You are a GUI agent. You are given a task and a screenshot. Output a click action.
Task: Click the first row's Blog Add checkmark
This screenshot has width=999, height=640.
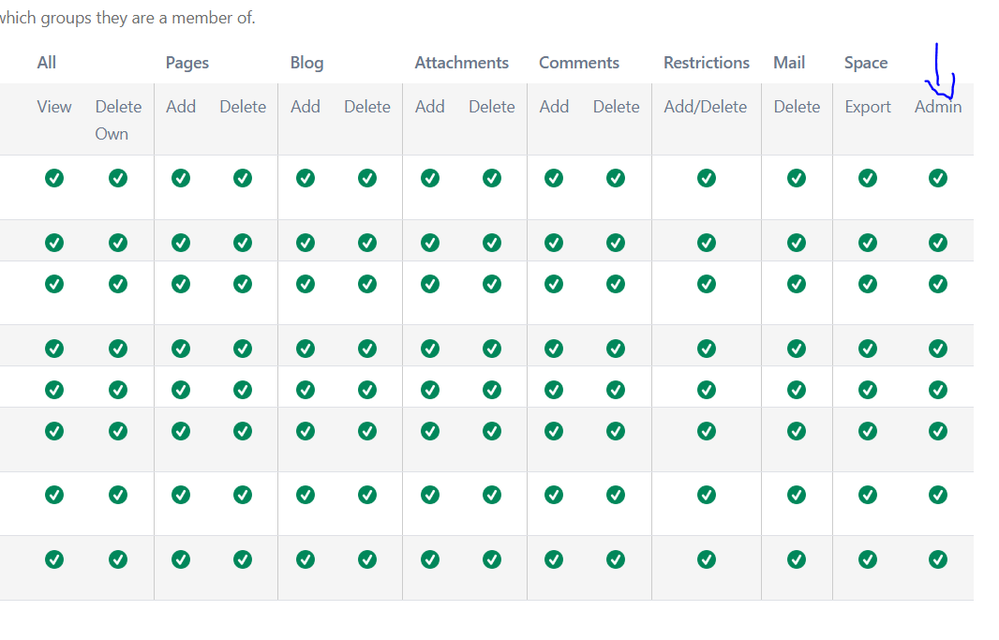(x=305, y=178)
